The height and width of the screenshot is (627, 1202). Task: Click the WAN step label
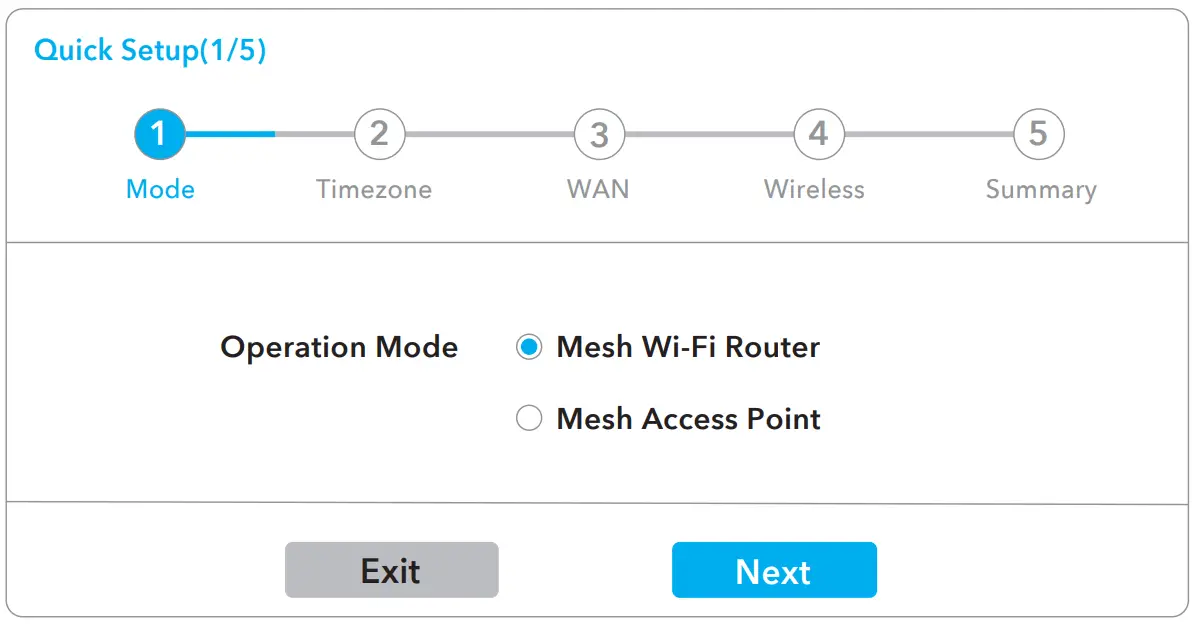click(x=598, y=190)
